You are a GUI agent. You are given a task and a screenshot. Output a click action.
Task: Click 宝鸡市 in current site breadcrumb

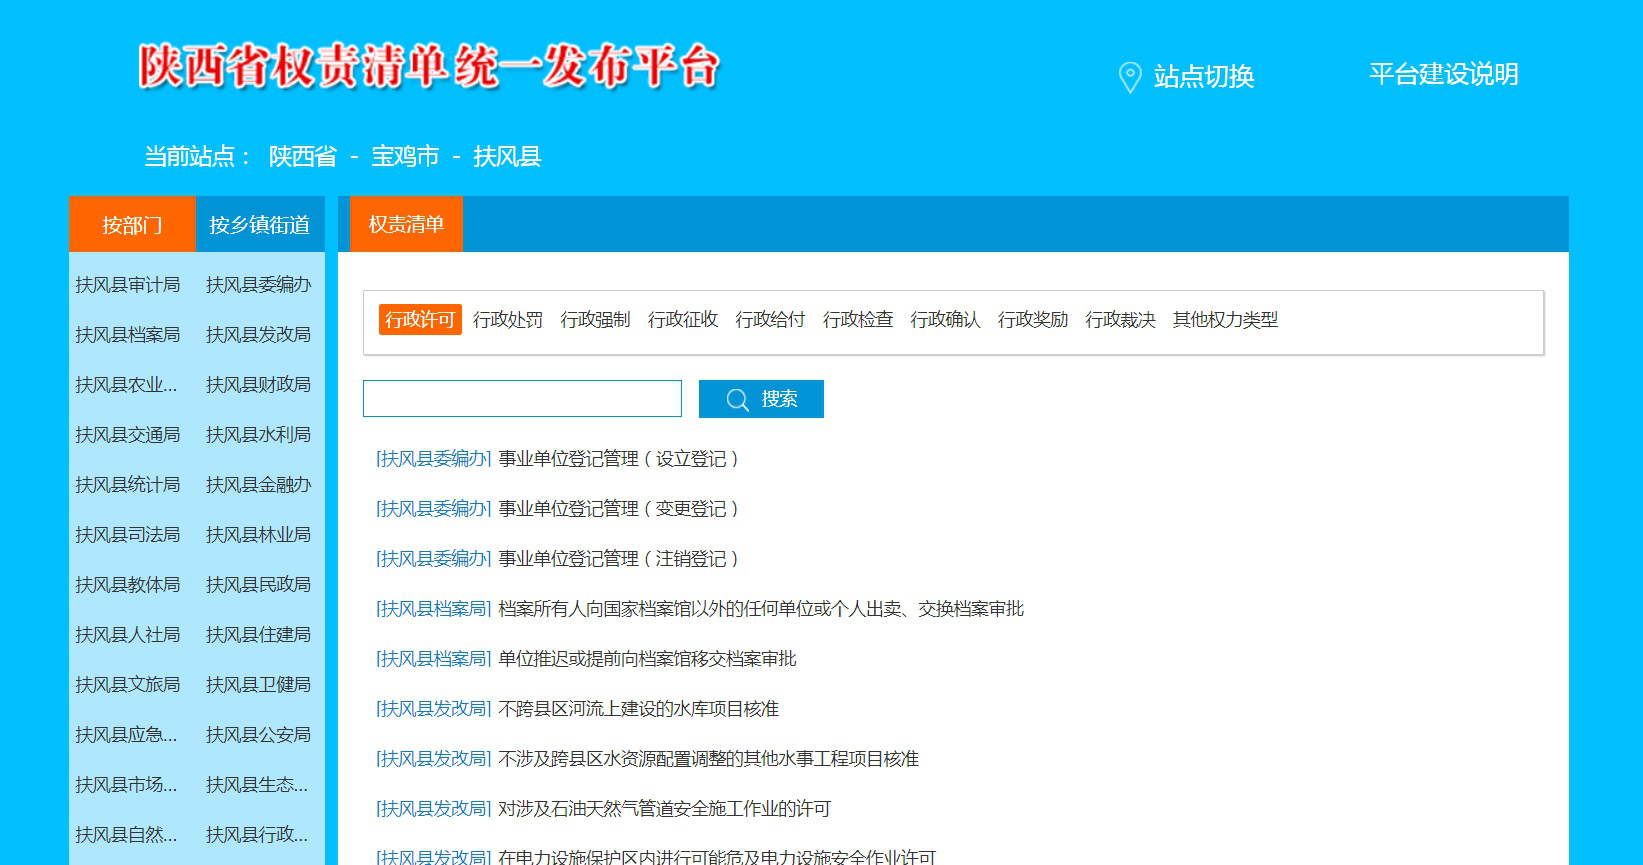pyautogui.click(x=405, y=157)
